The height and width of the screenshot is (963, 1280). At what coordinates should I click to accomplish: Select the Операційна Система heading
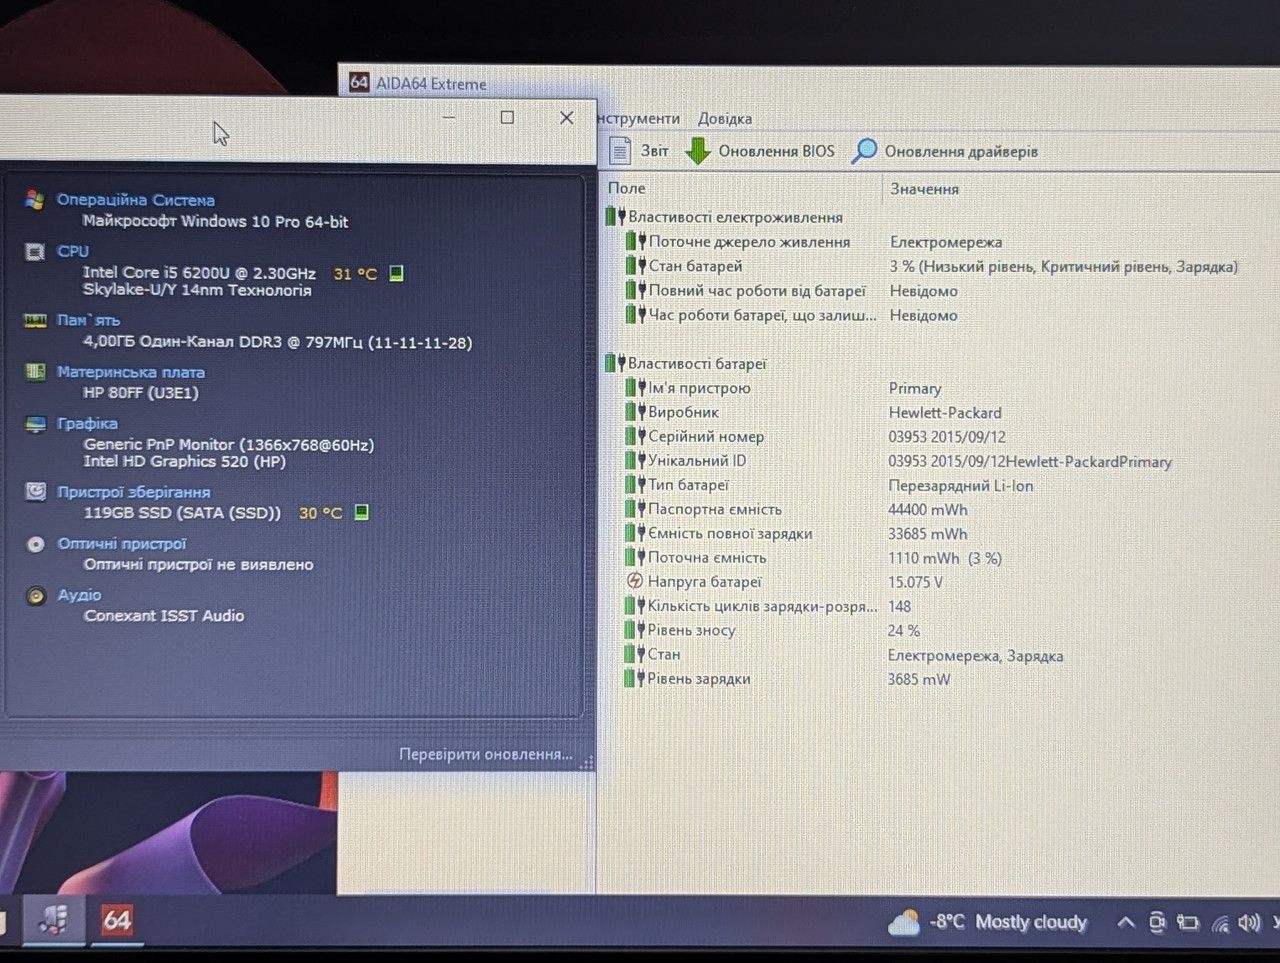[136, 200]
